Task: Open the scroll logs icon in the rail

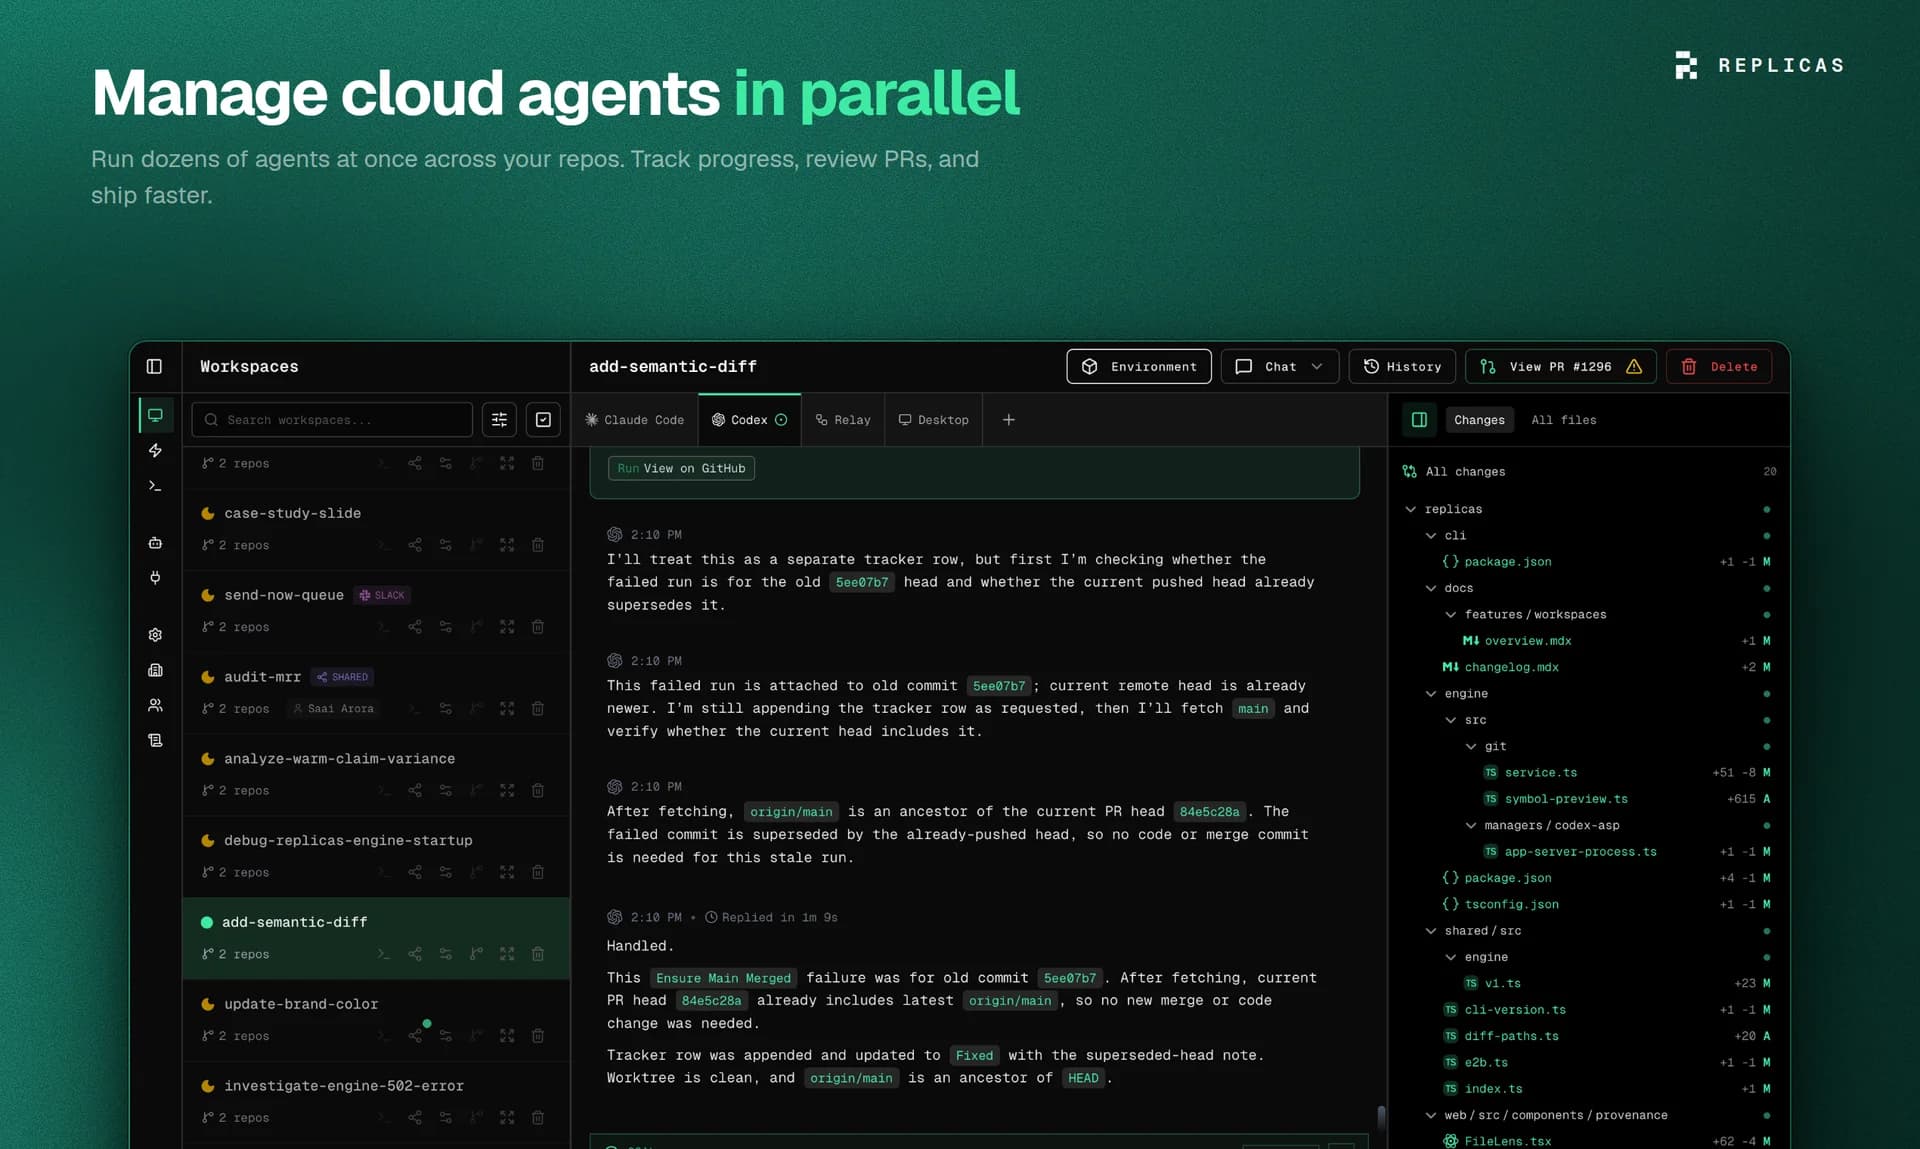Action: click(x=155, y=740)
